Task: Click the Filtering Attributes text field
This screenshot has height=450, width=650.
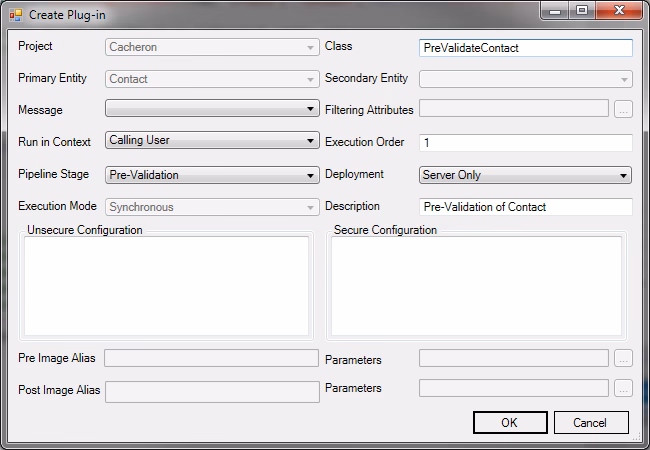Action: point(514,109)
